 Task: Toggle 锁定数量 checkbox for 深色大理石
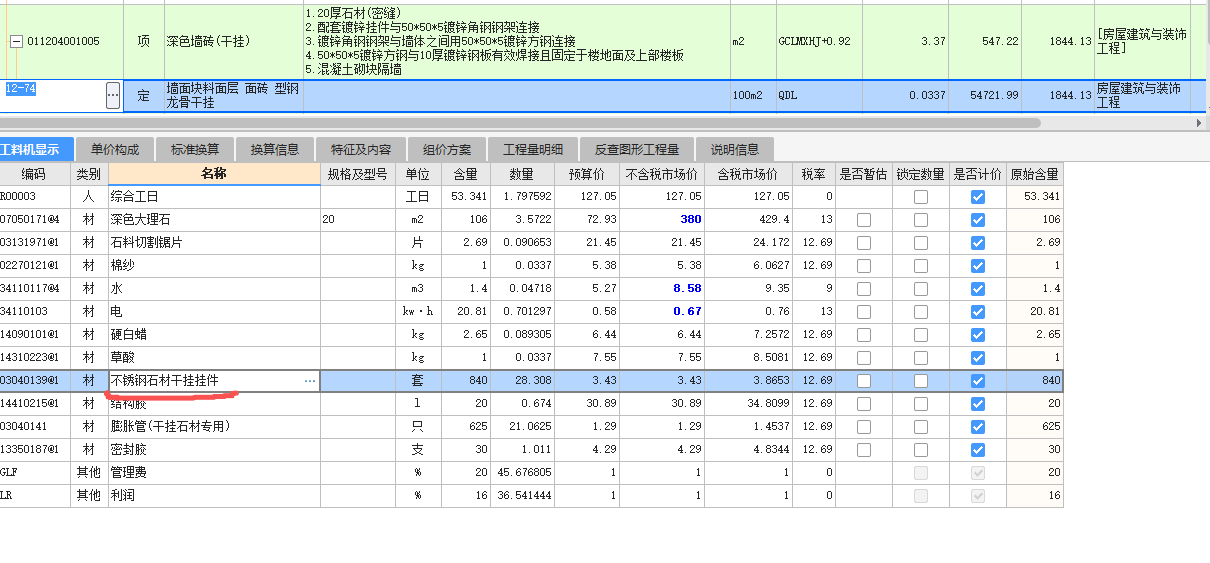point(920,220)
